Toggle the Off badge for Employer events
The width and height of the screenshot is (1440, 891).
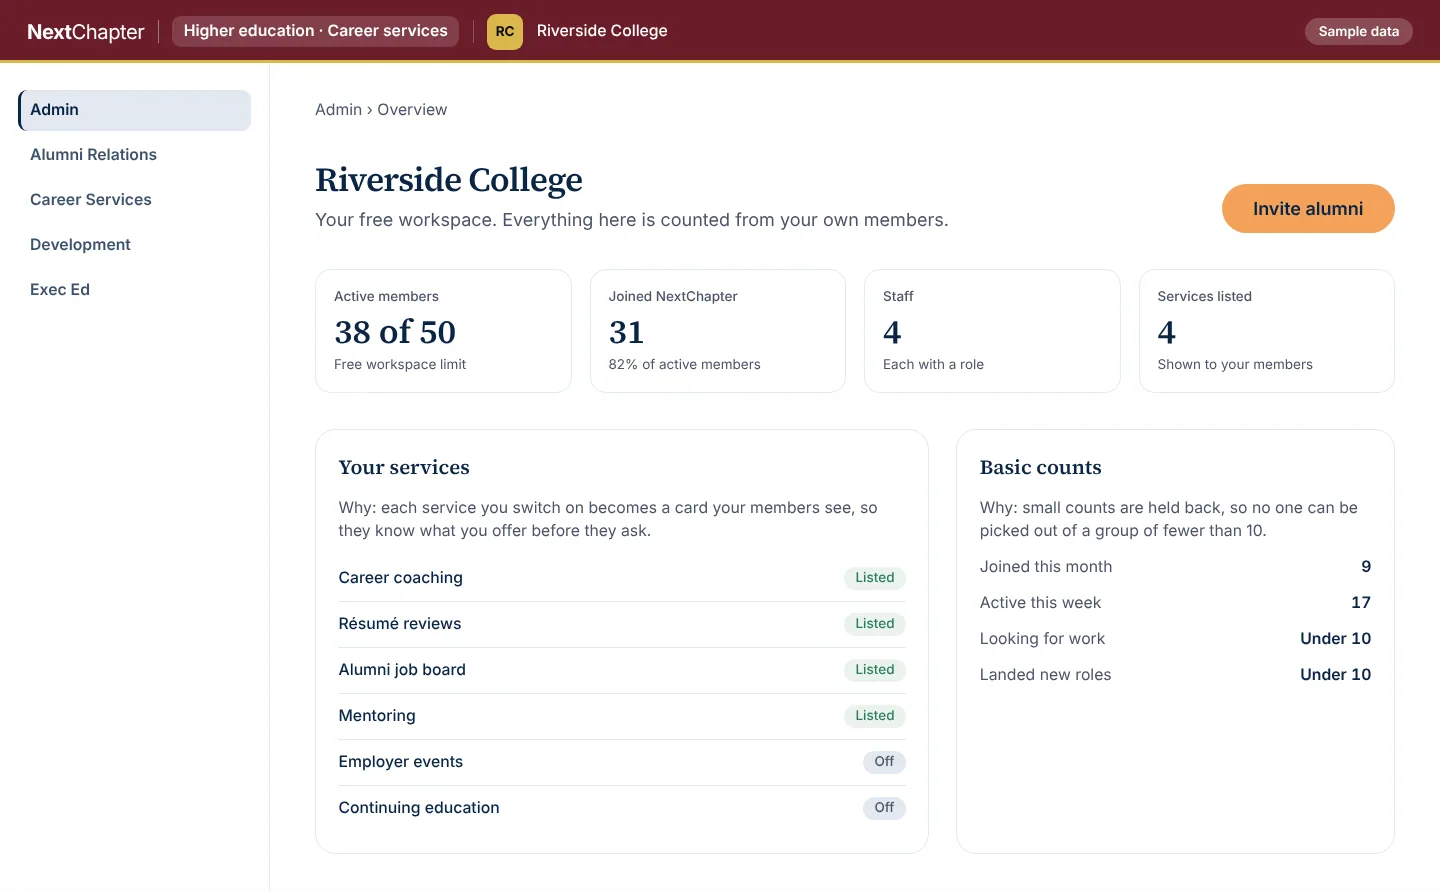884,762
